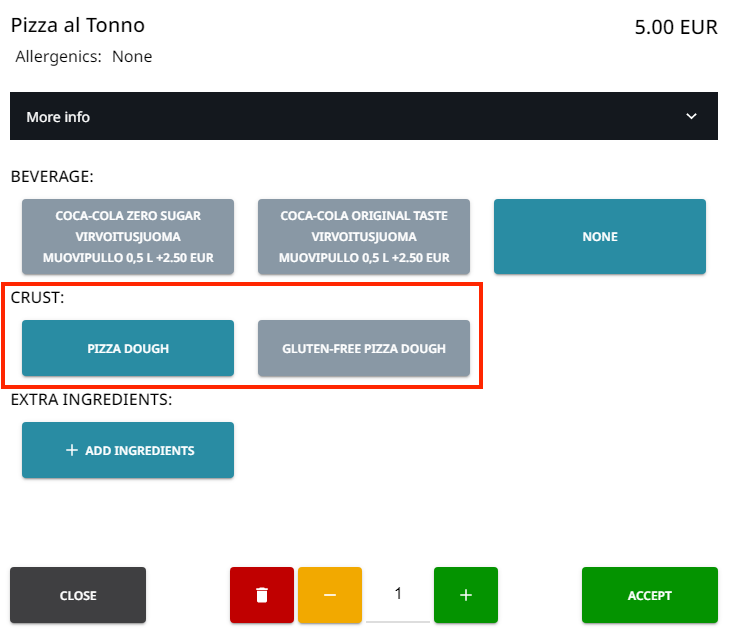The image size is (730, 635).
Task: Click the red trash delete icon
Action: pos(262,595)
